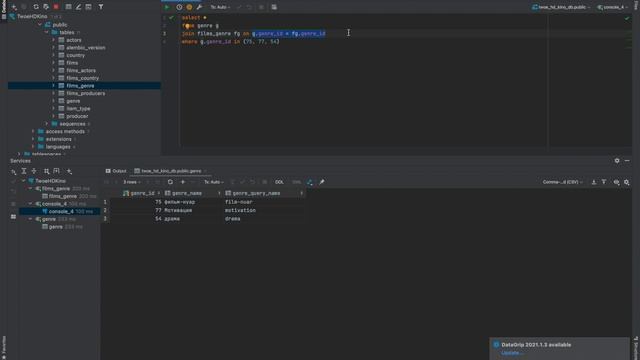
Task: Click the add data source plus icon
Action: coord(14,7)
